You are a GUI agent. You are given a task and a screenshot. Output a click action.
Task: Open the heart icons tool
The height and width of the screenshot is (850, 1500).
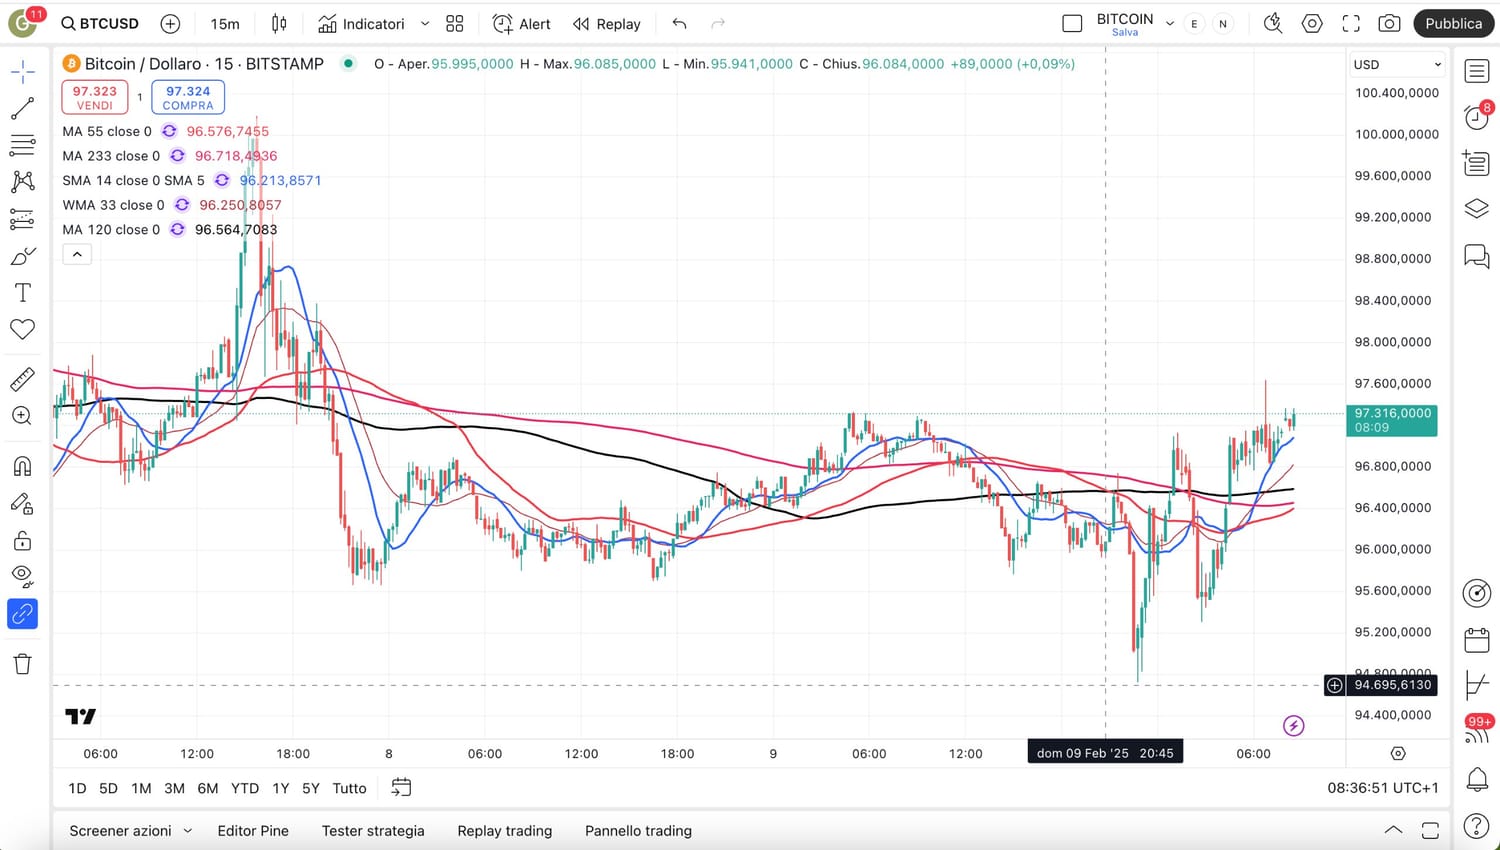pos(22,330)
